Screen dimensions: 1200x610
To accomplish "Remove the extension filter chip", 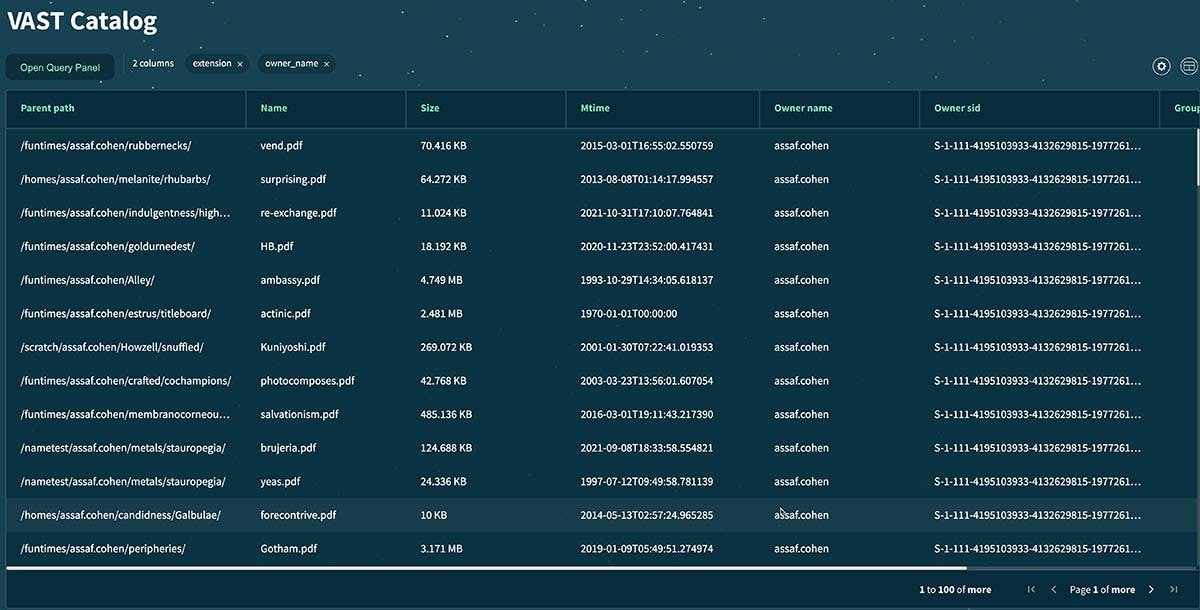I will tap(240, 63).
